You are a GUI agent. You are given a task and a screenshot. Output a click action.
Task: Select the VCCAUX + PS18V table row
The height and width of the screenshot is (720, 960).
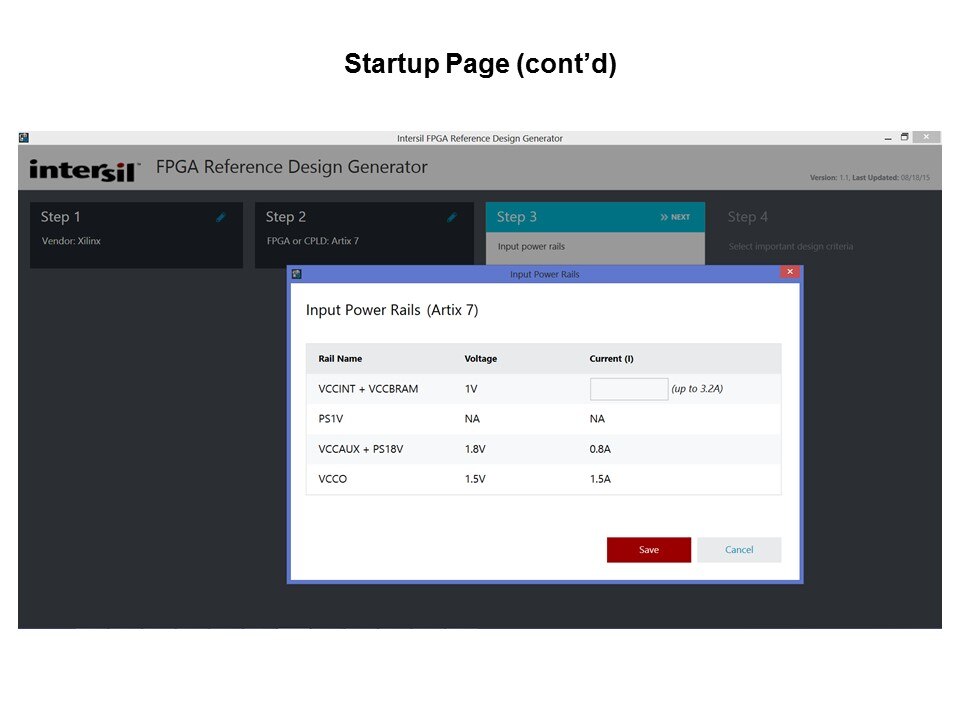click(543, 449)
